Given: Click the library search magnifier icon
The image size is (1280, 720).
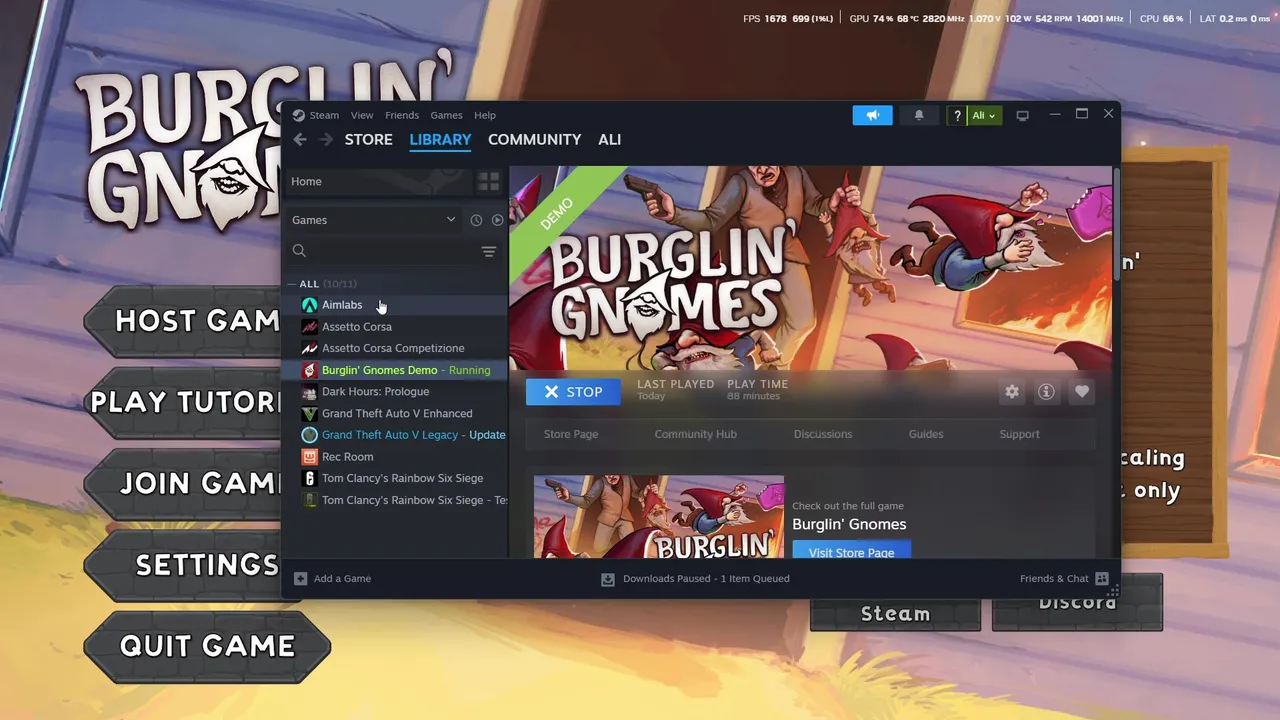Looking at the screenshot, I should [299, 251].
